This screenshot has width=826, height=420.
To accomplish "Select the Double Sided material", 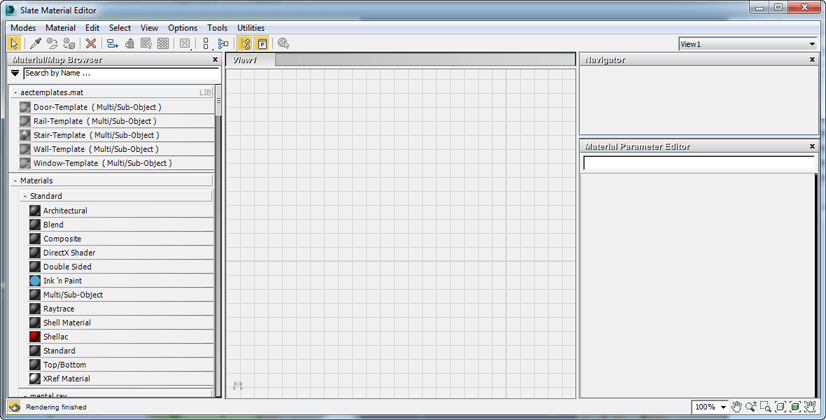I will [121, 267].
